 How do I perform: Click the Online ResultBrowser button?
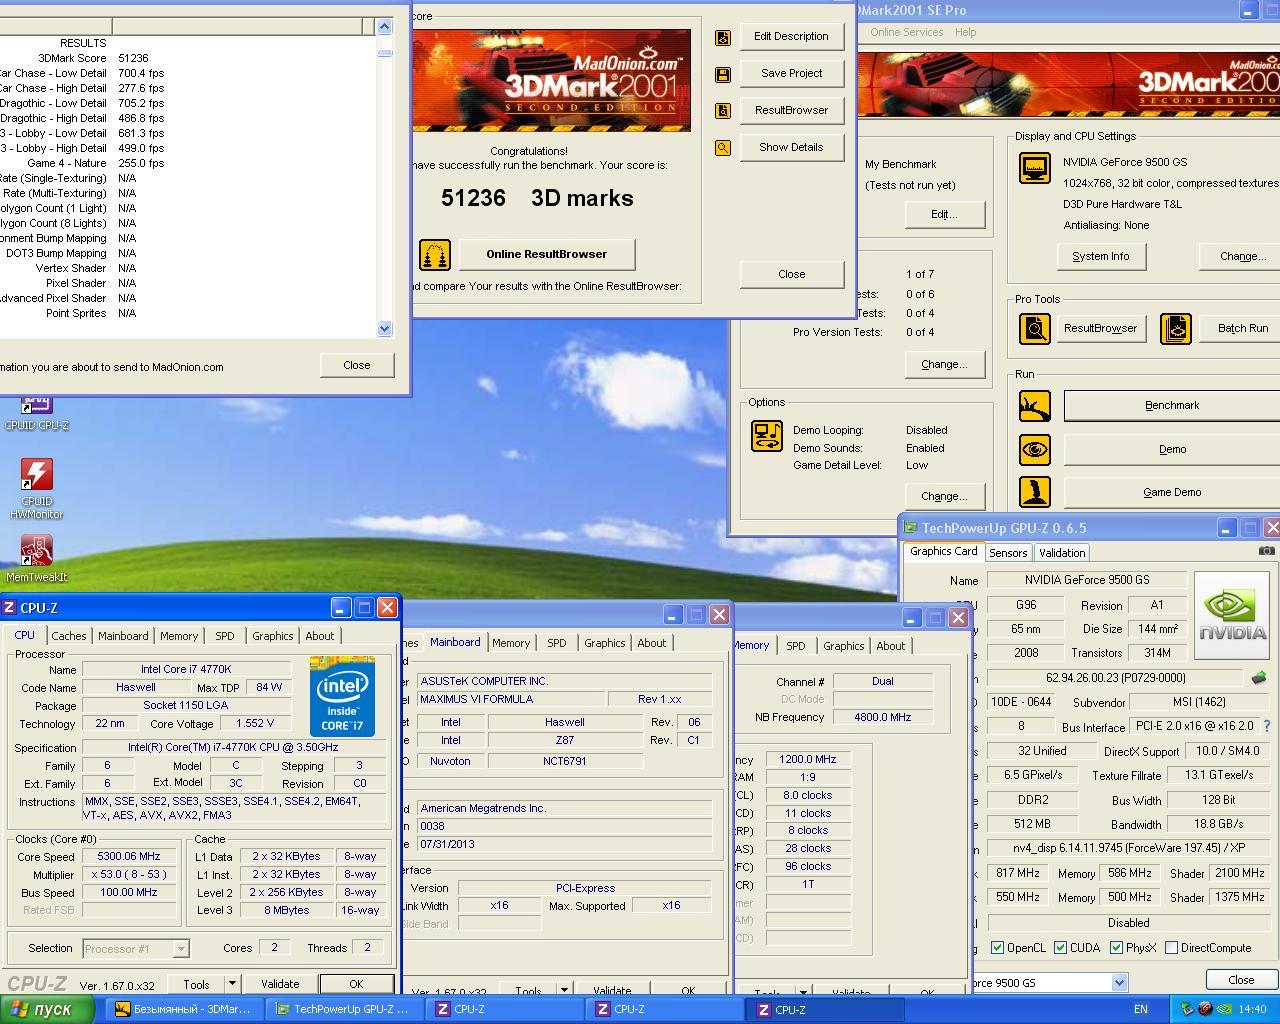[x=546, y=254]
